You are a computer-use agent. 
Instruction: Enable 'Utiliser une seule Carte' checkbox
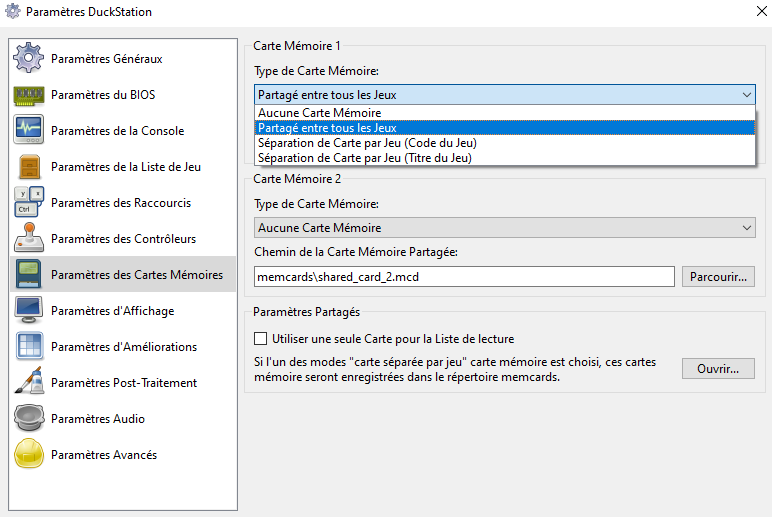coord(262,339)
